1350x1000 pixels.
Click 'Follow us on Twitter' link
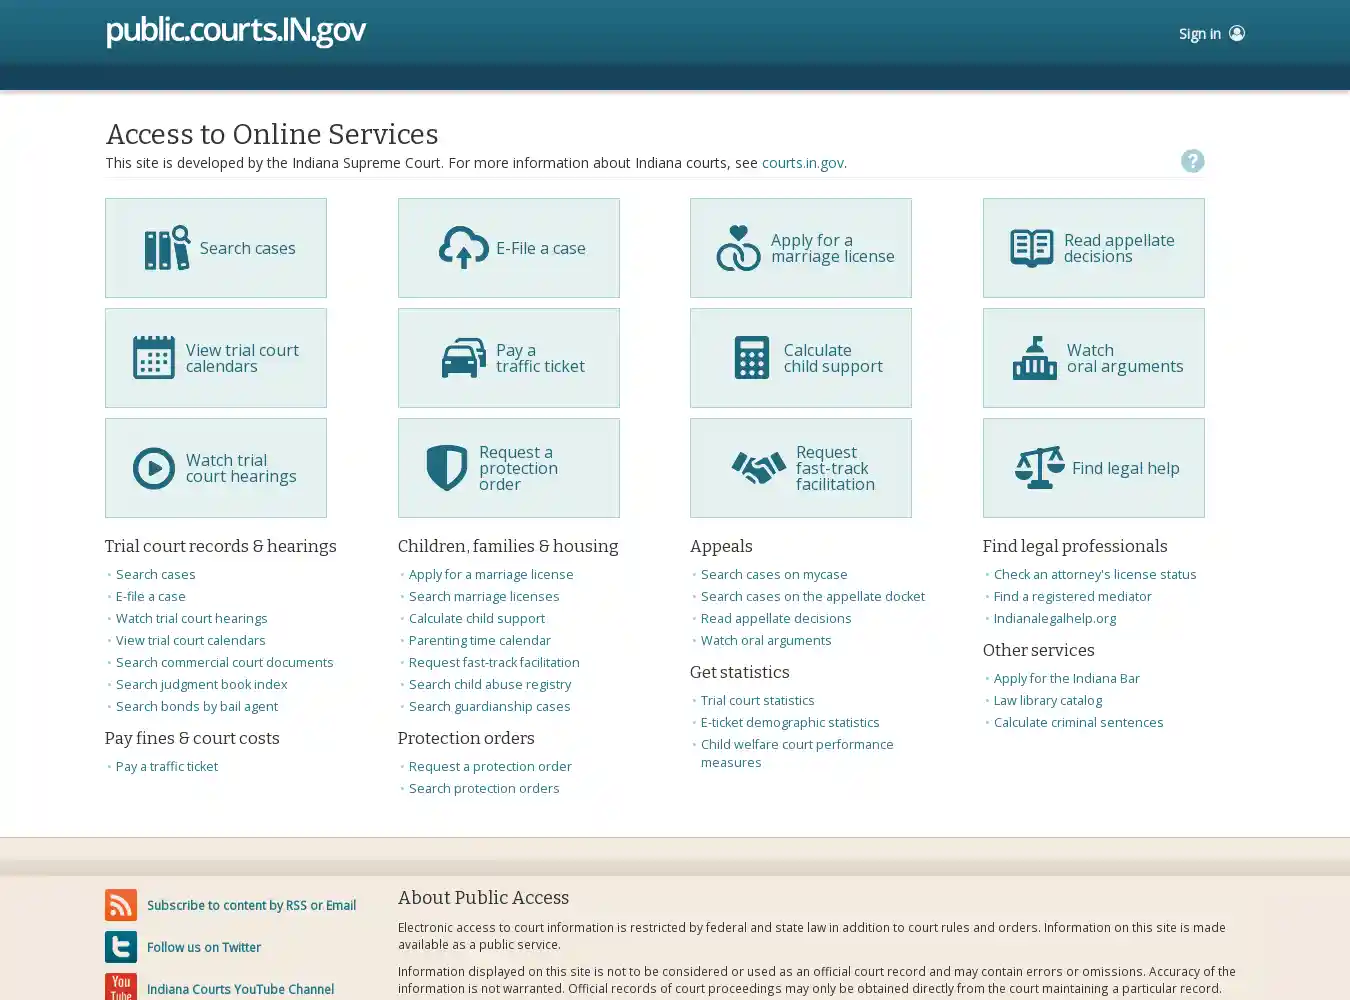pos(204,948)
